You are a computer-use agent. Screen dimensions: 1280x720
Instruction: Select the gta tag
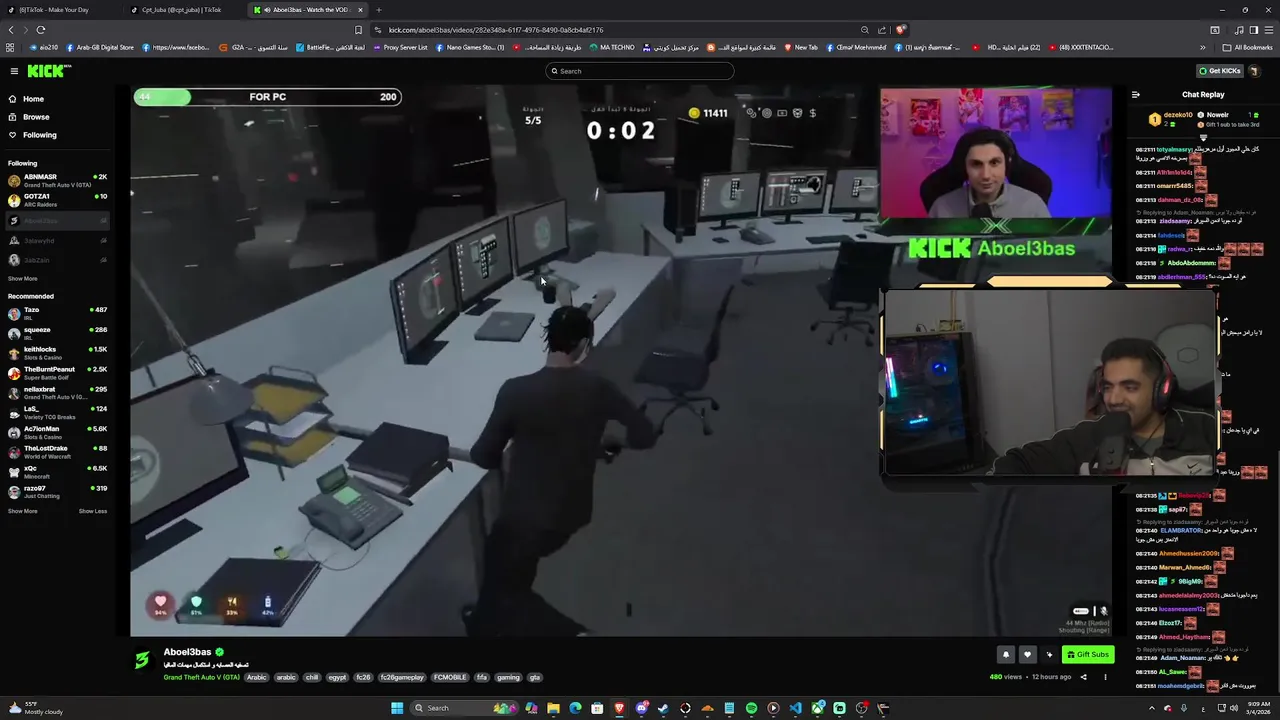click(535, 678)
